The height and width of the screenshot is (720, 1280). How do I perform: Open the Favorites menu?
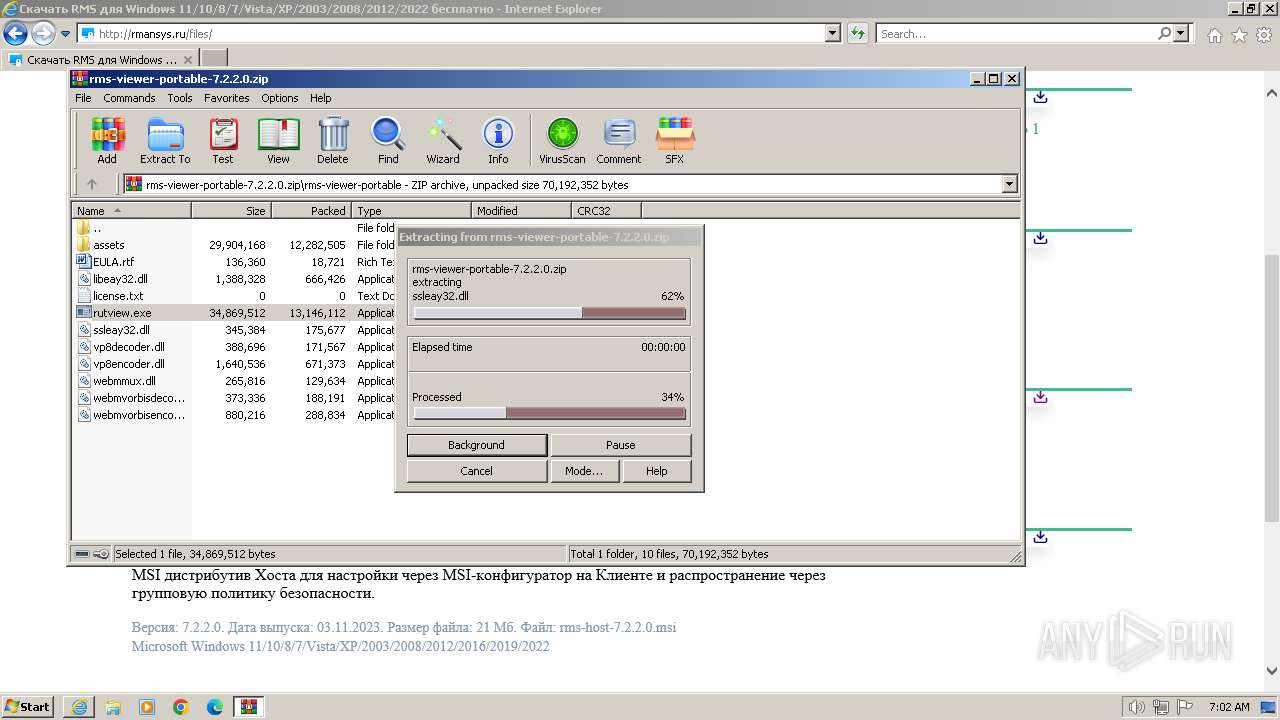click(227, 98)
